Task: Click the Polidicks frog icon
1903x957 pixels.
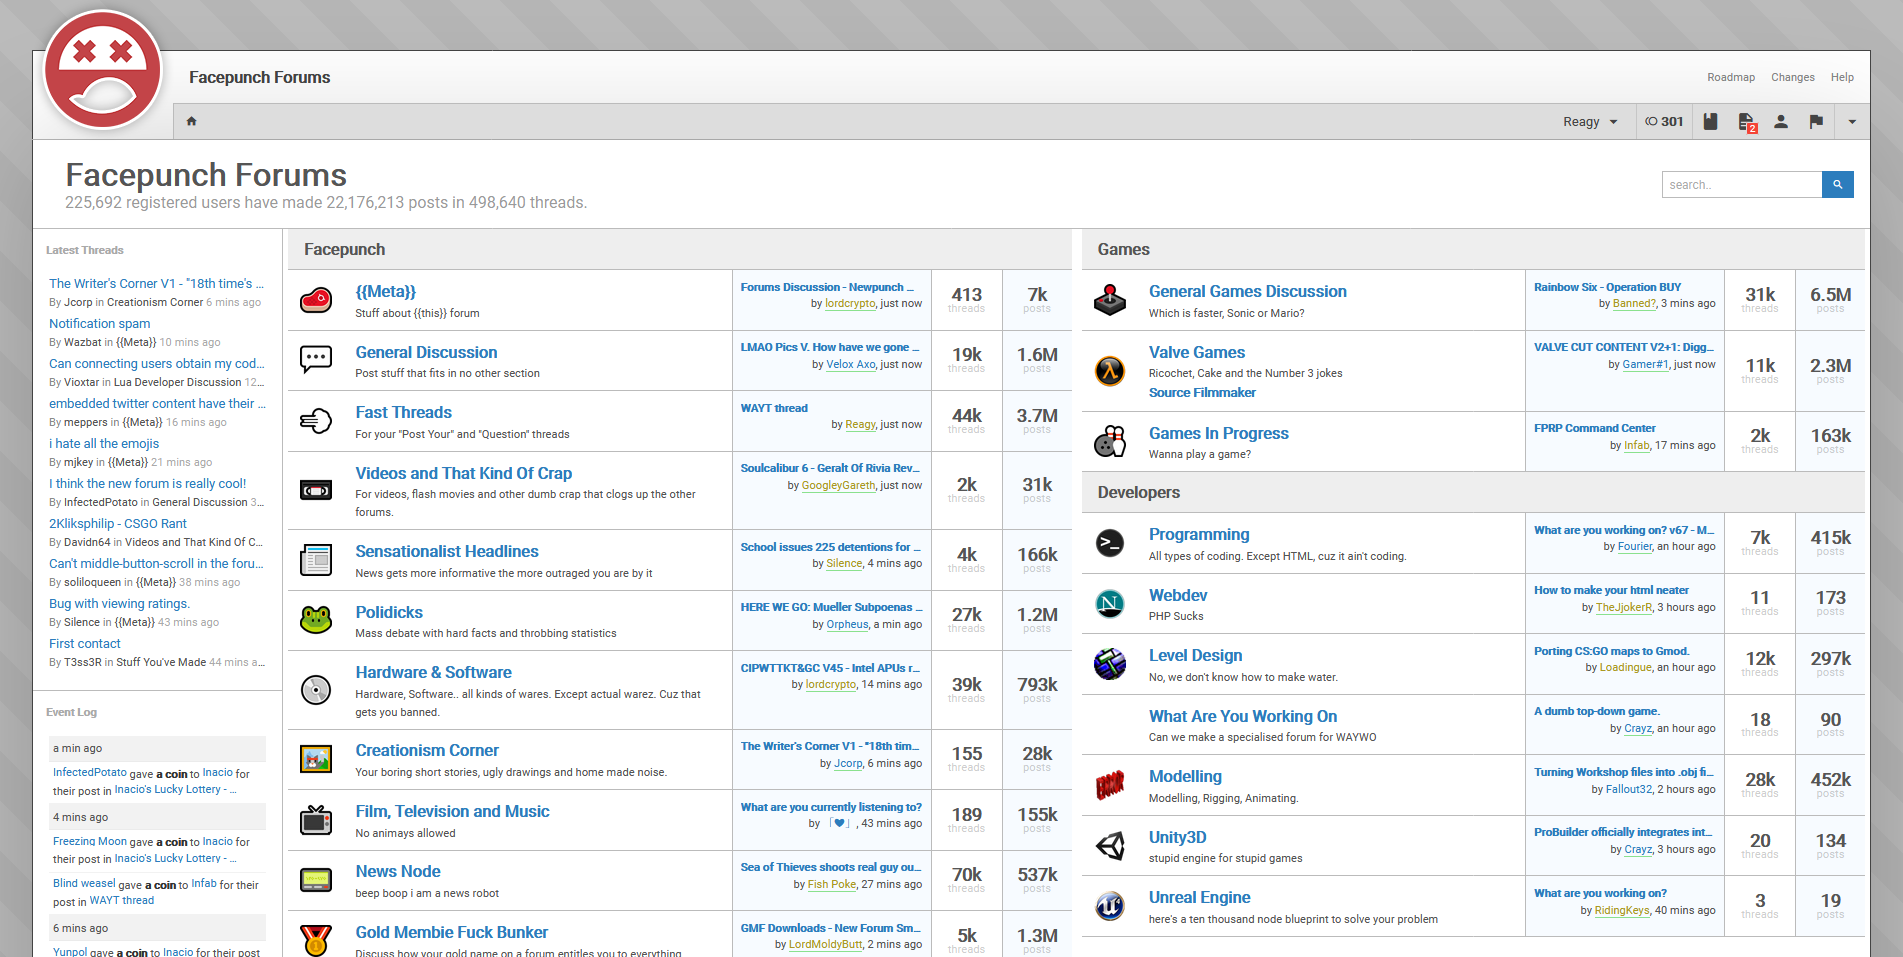Action: tap(316, 620)
